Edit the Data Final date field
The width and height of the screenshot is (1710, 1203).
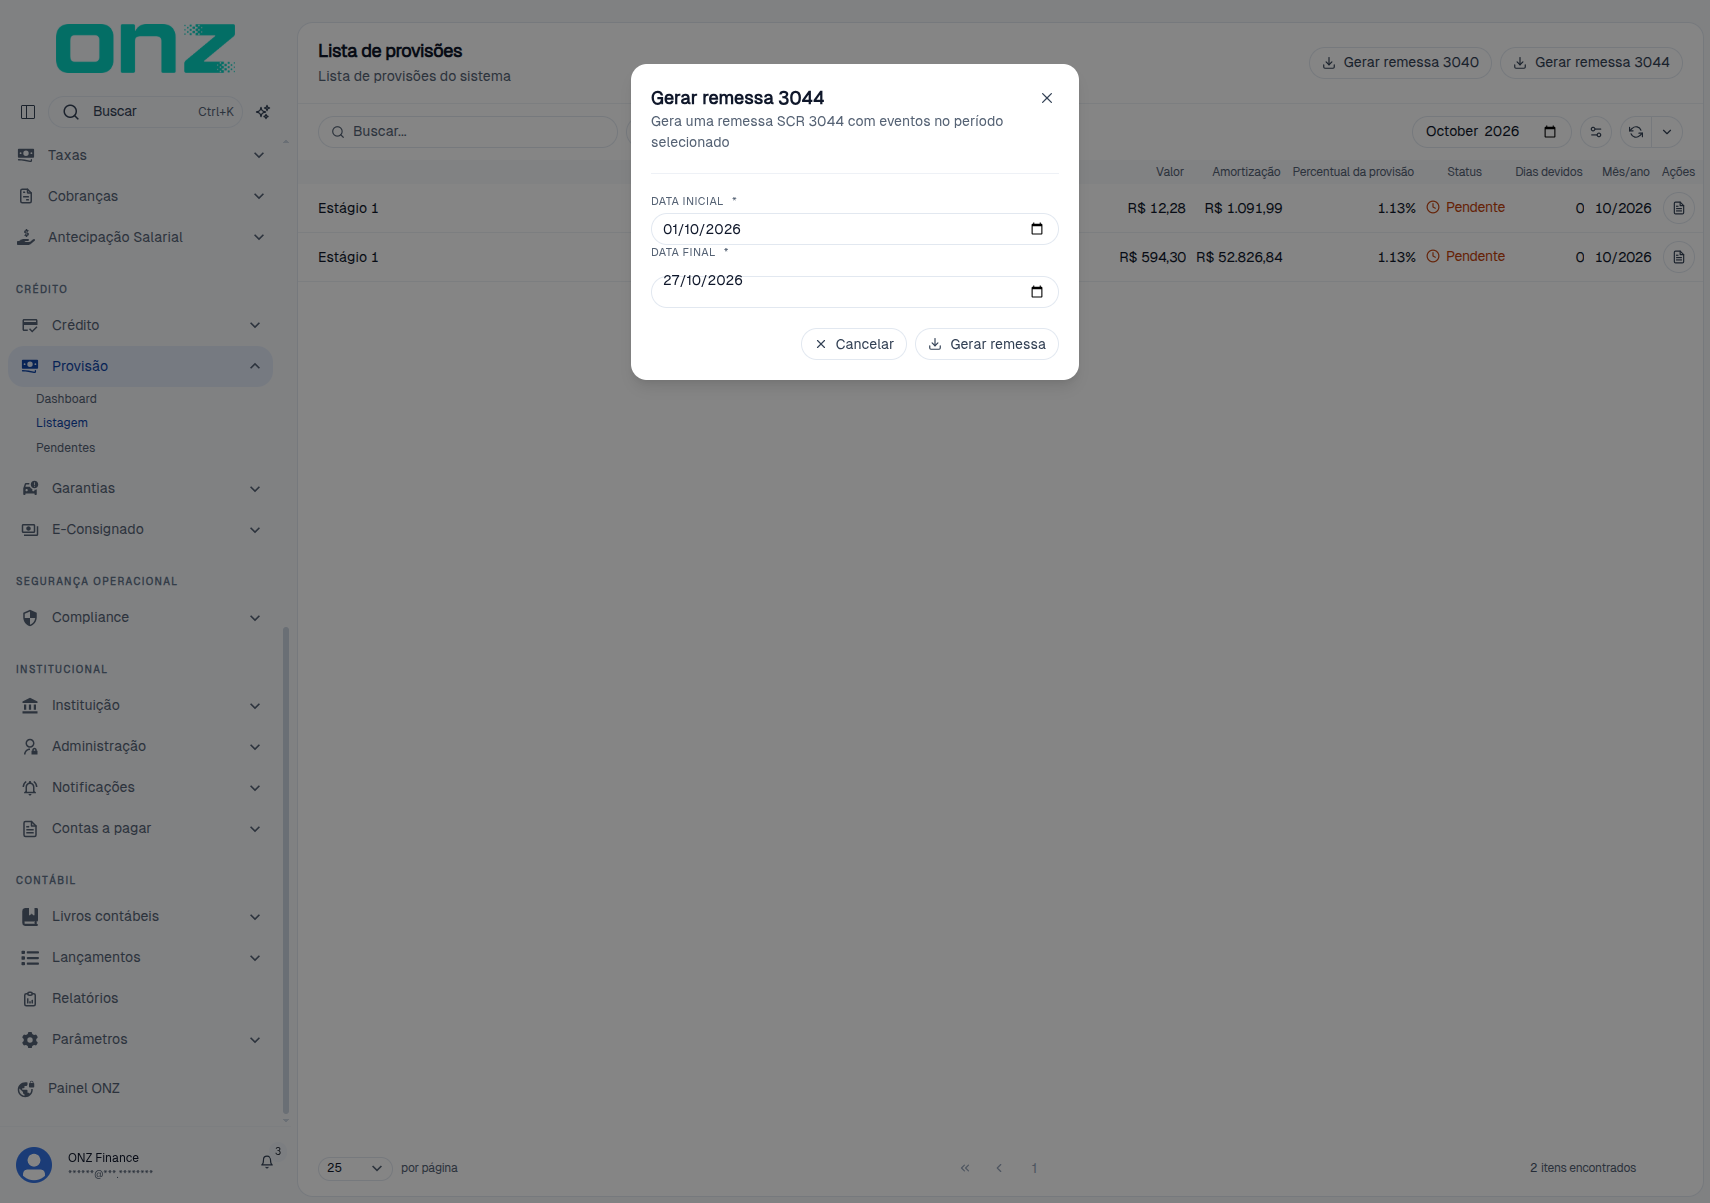(x=855, y=292)
